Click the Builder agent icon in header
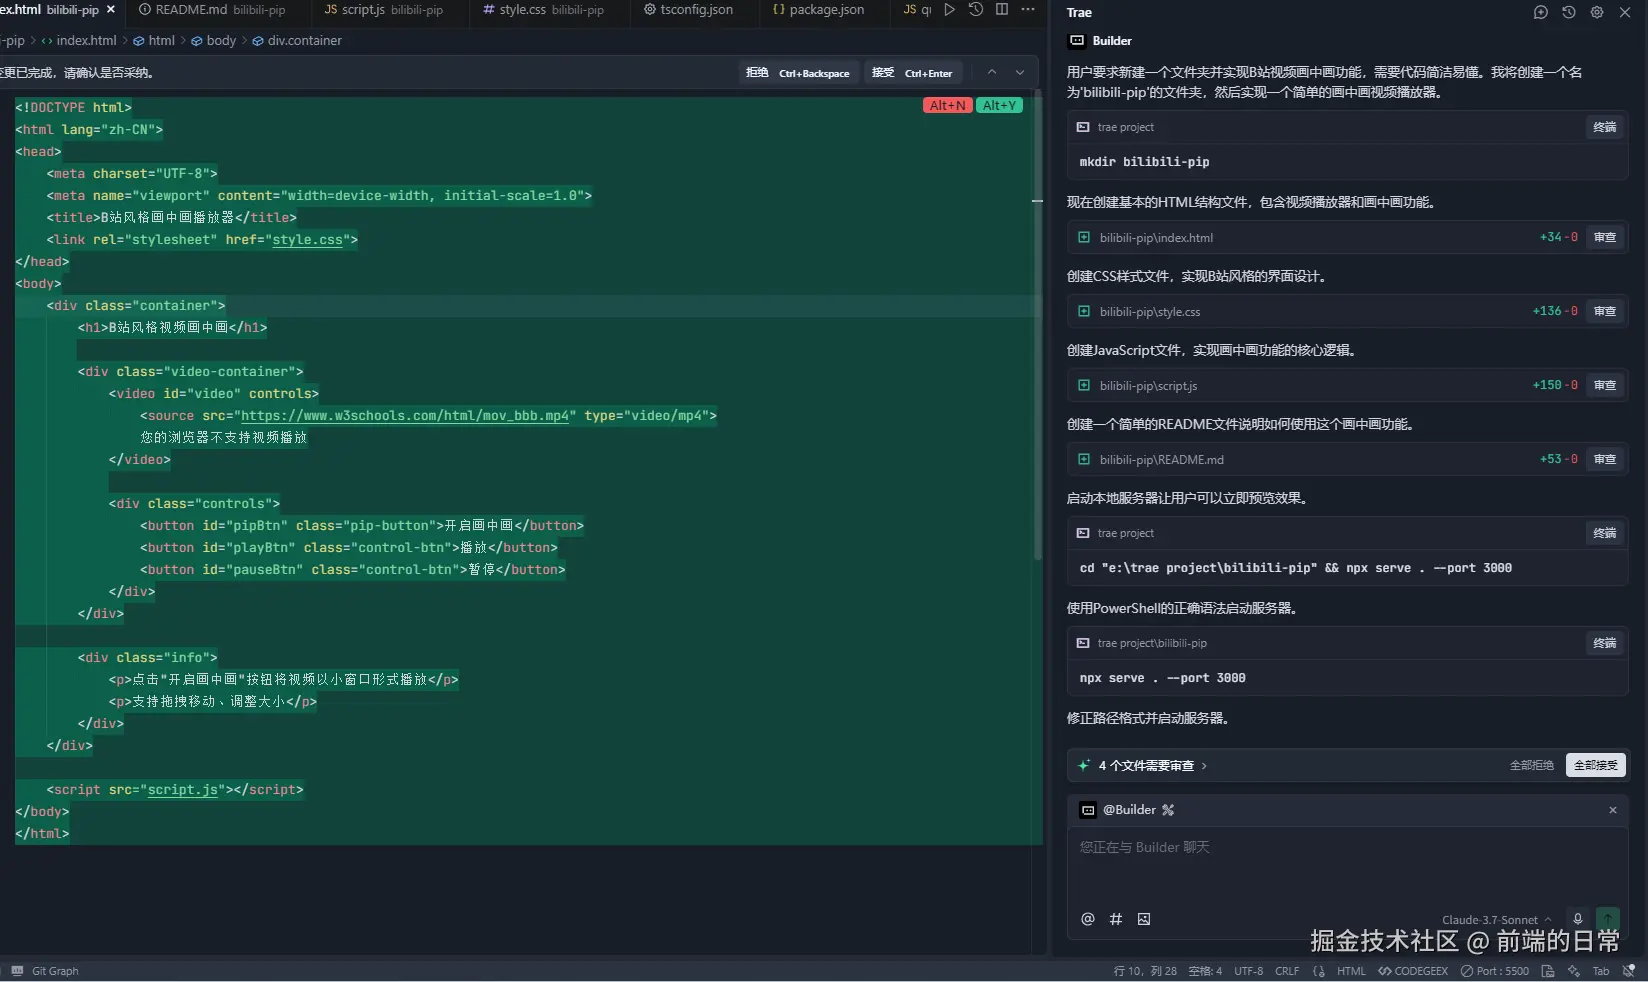The height and width of the screenshot is (982, 1648). click(x=1077, y=41)
